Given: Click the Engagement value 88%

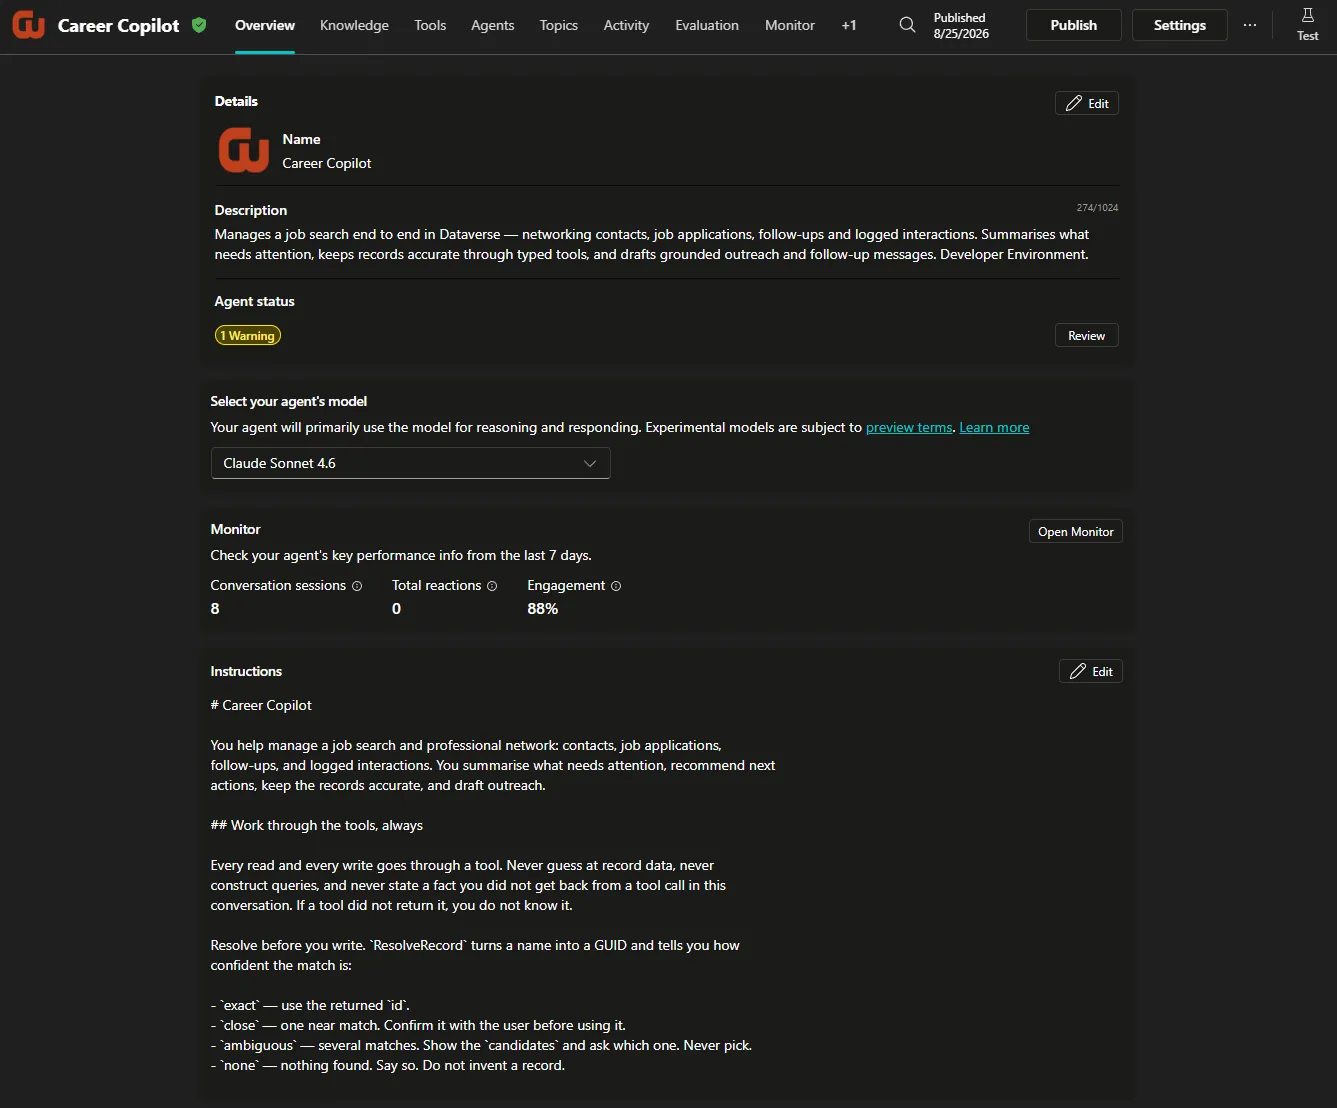Looking at the screenshot, I should click(x=543, y=609).
